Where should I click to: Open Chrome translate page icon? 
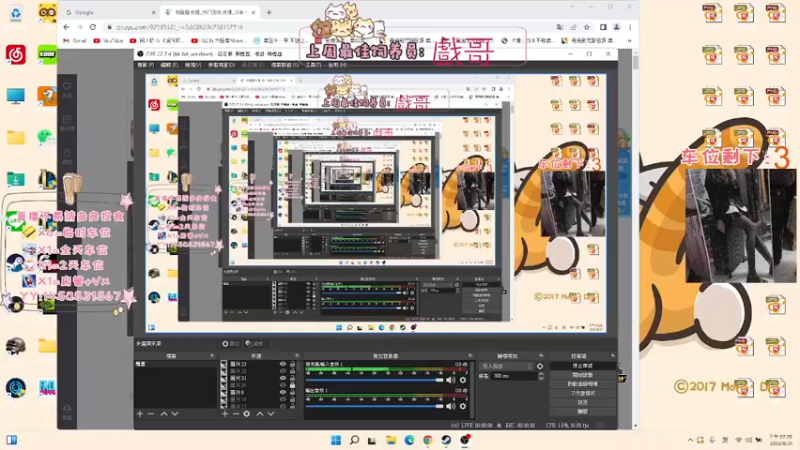[x=560, y=27]
